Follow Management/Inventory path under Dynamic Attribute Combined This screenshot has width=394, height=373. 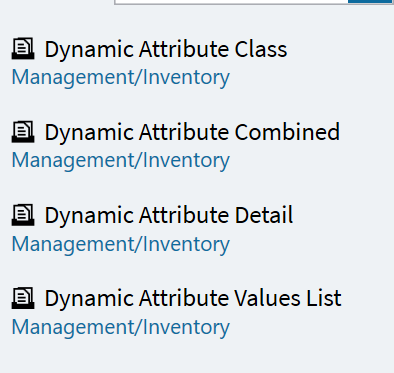tap(121, 161)
